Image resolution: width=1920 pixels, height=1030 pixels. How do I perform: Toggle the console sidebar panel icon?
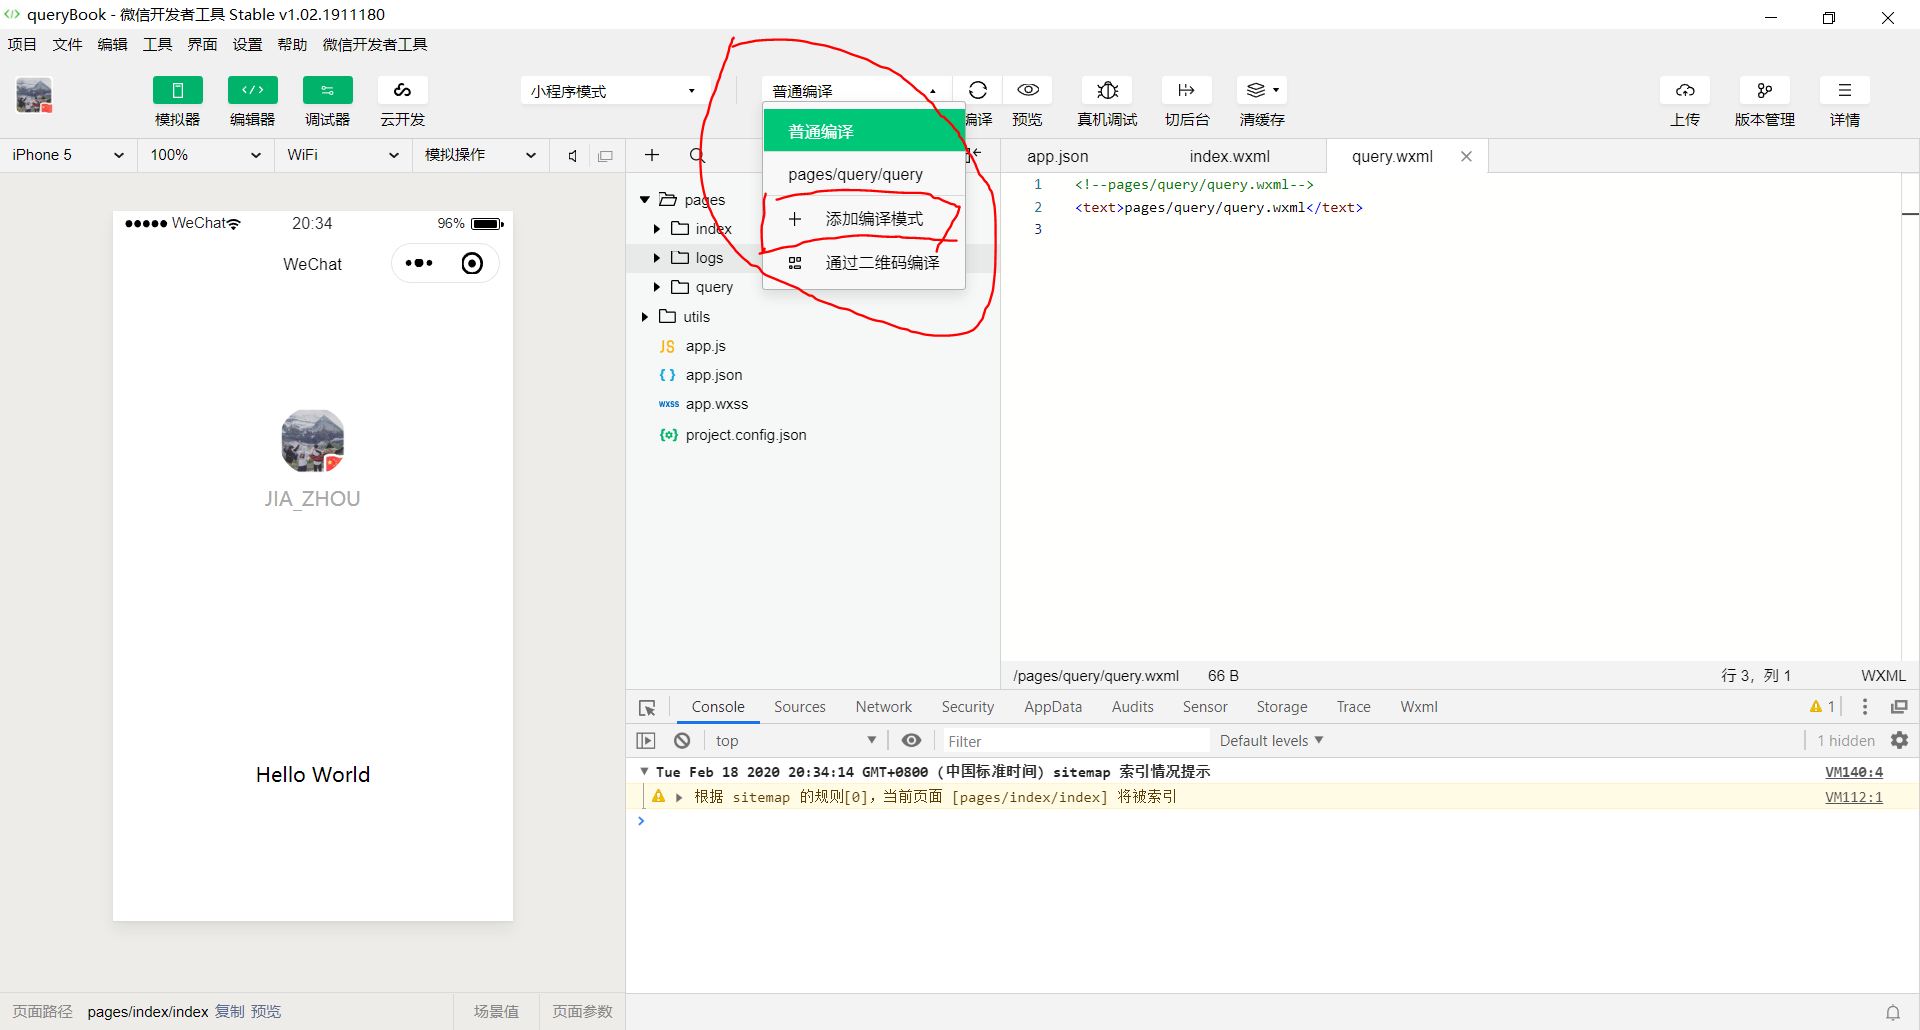tap(646, 741)
